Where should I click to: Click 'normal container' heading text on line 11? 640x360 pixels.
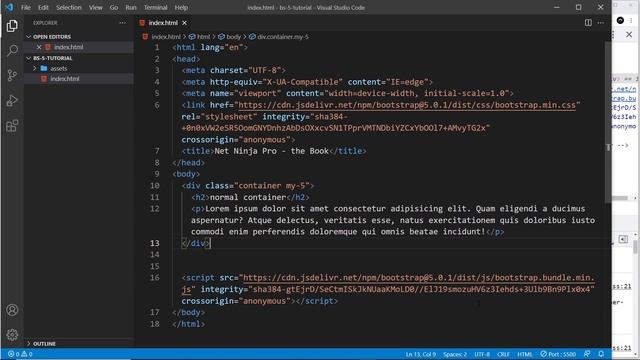pos(248,197)
